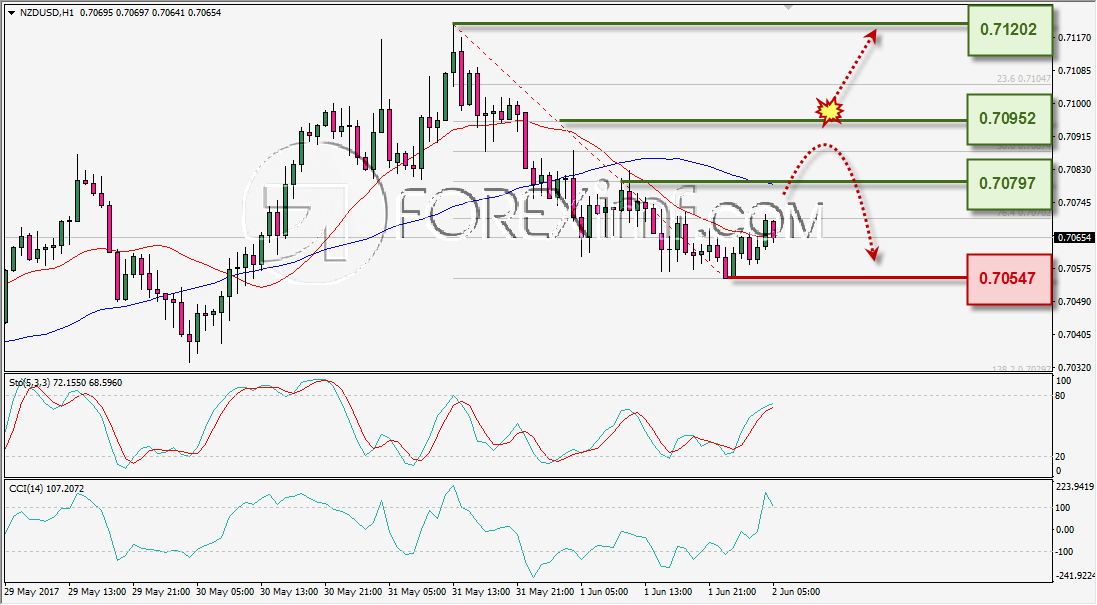Click the current price tag 0.70654
The height and width of the screenshot is (605, 1097).
coord(1074,238)
